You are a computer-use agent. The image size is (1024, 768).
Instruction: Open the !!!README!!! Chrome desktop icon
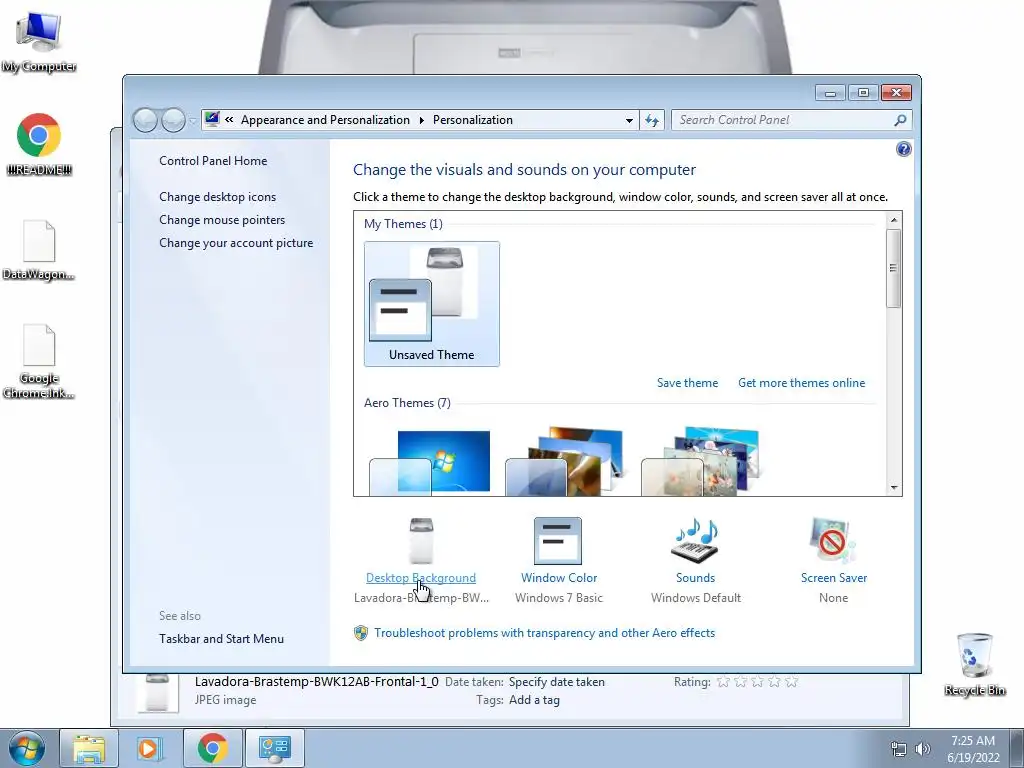coord(39,144)
